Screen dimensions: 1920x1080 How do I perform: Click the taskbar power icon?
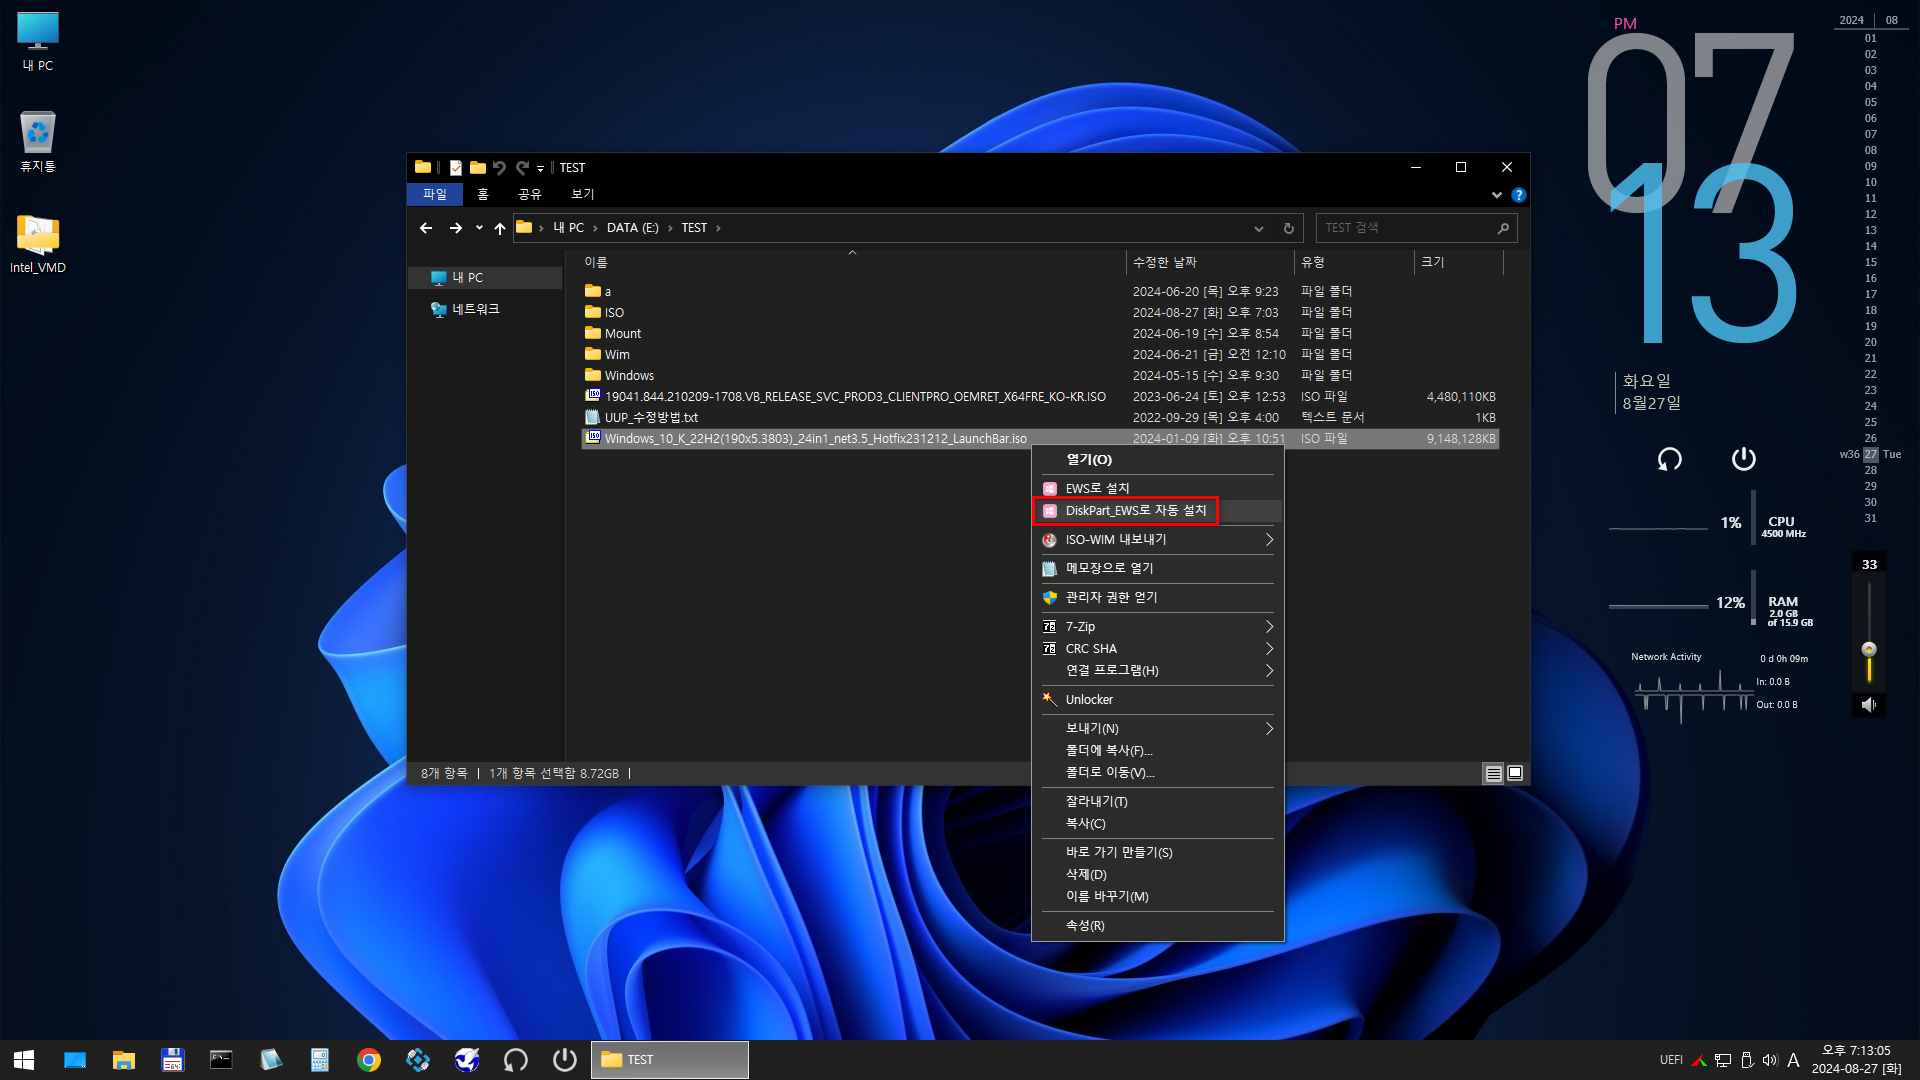click(x=565, y=1060)
